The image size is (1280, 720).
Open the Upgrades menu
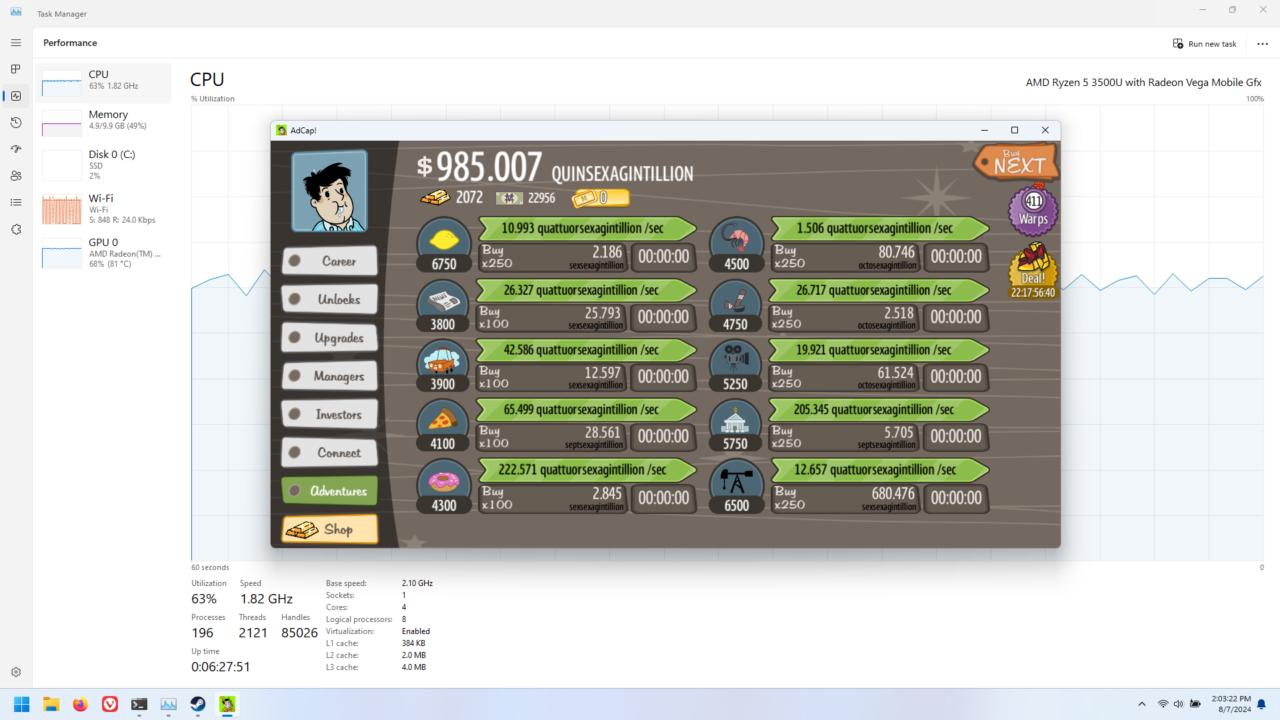(x=330, y=338)
